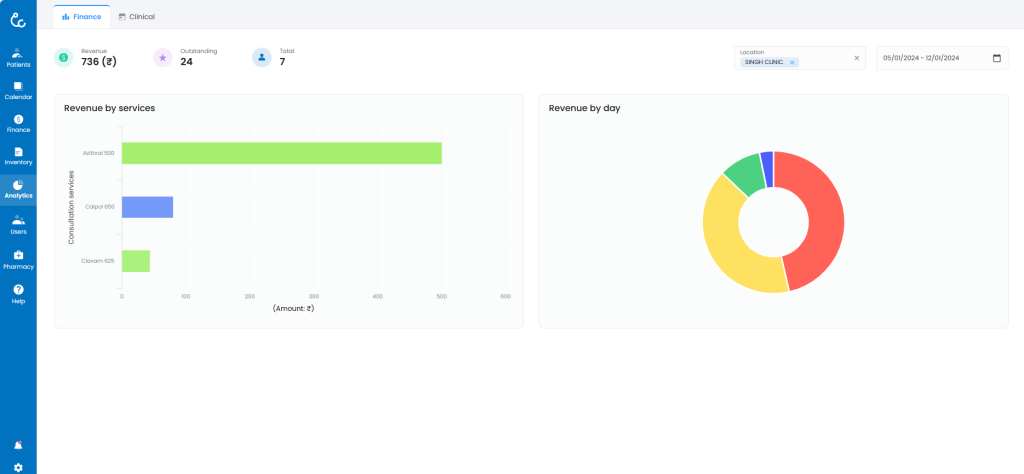Open the date picker calendar icon
Viewport: 1024px width, 474px height.
996,58
